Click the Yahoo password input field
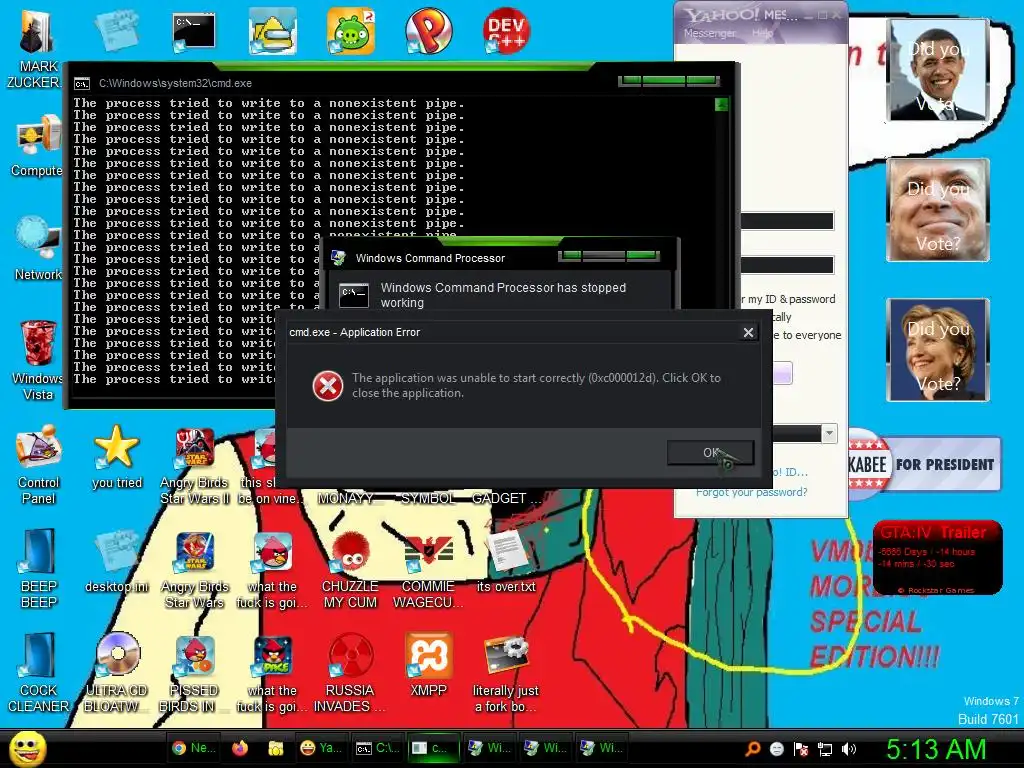The height and width of the screenshot is (768, 1024). click(x=787, y=264)
